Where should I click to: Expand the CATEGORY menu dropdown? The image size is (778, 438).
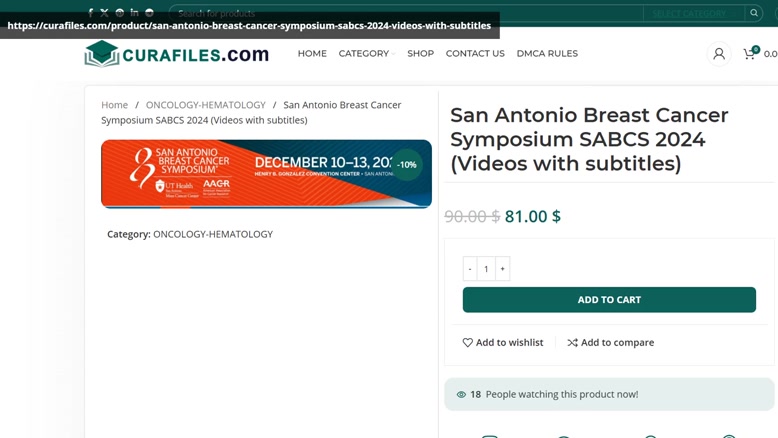tap(367, 54)
